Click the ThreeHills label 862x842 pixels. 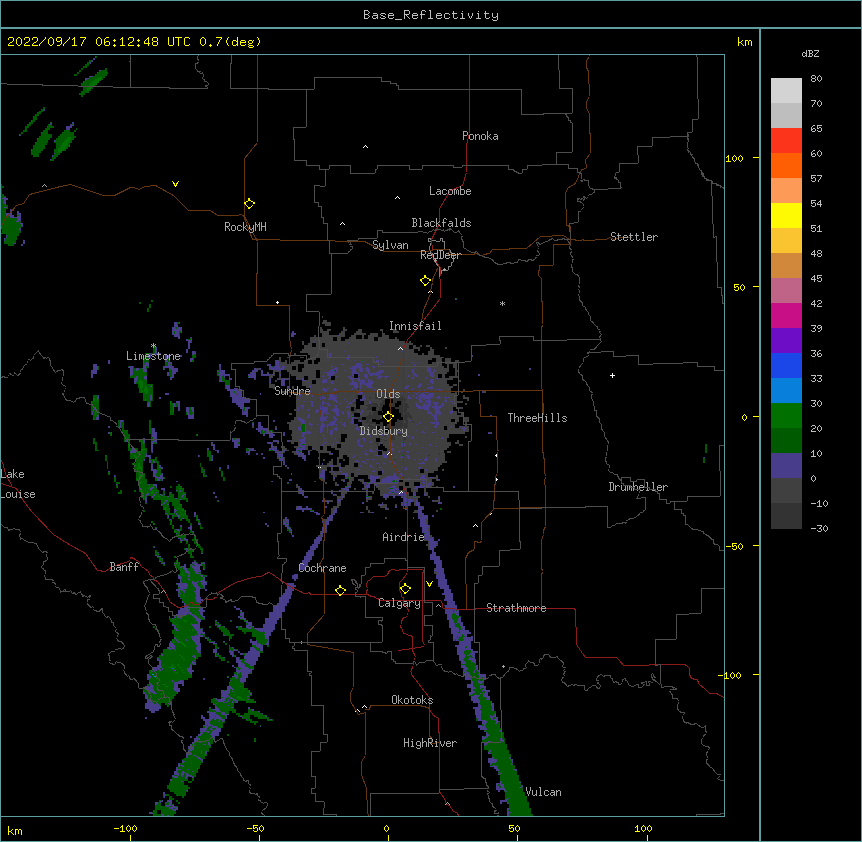[537, 418]
